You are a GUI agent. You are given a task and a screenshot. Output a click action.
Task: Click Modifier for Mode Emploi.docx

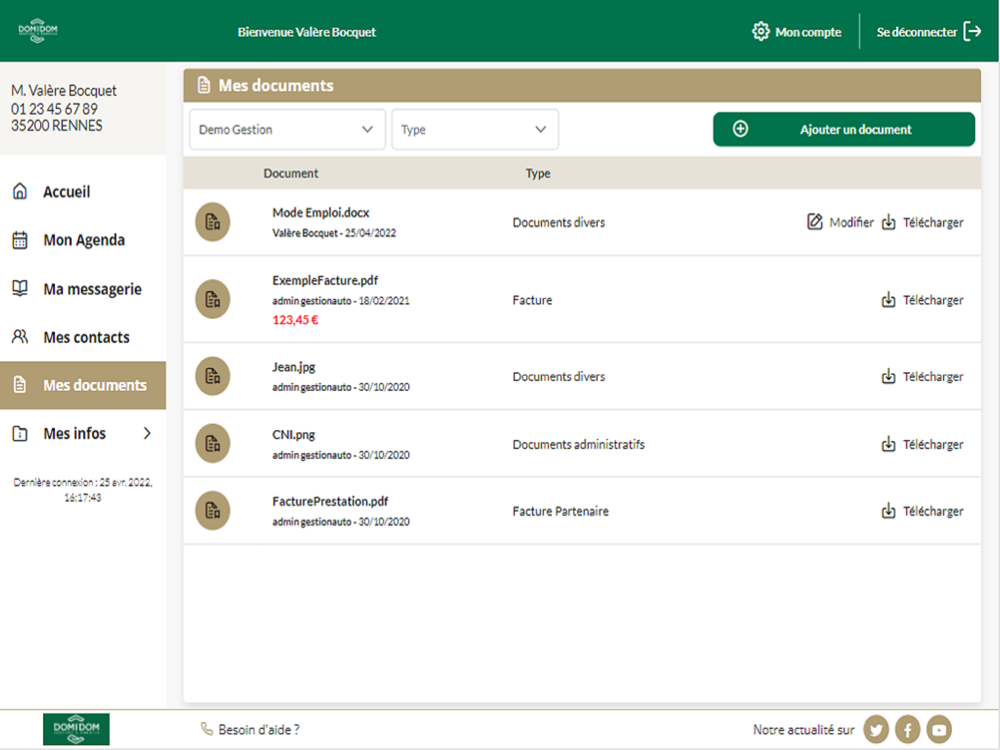pos(851,222)
